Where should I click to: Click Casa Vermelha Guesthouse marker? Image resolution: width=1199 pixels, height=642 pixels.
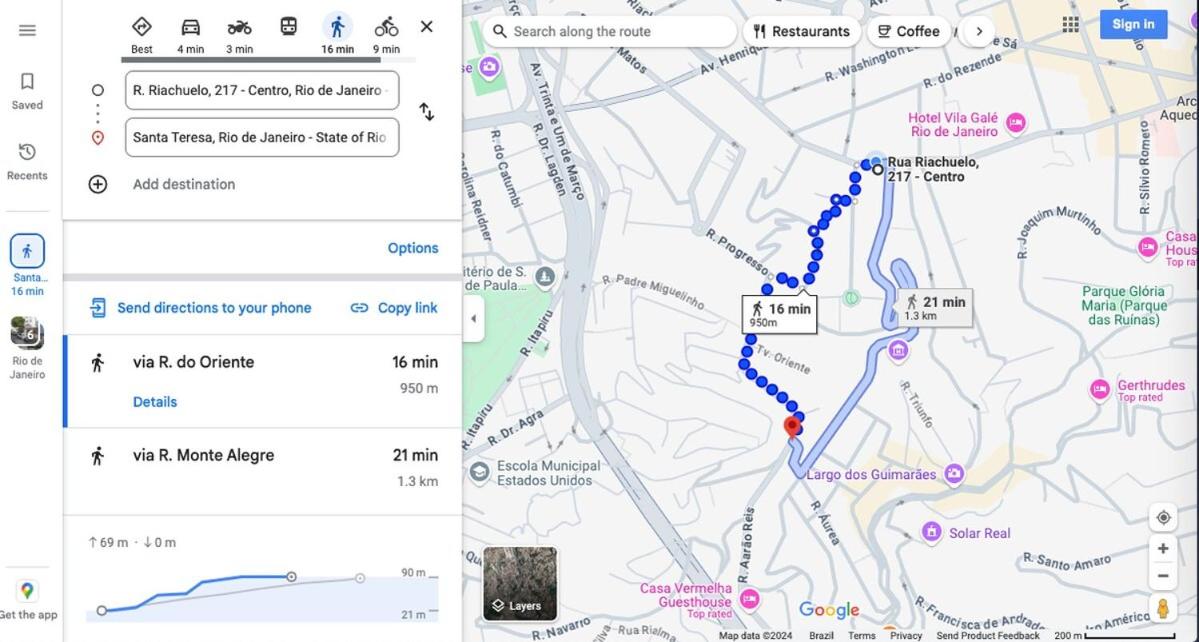coord(750,599)
